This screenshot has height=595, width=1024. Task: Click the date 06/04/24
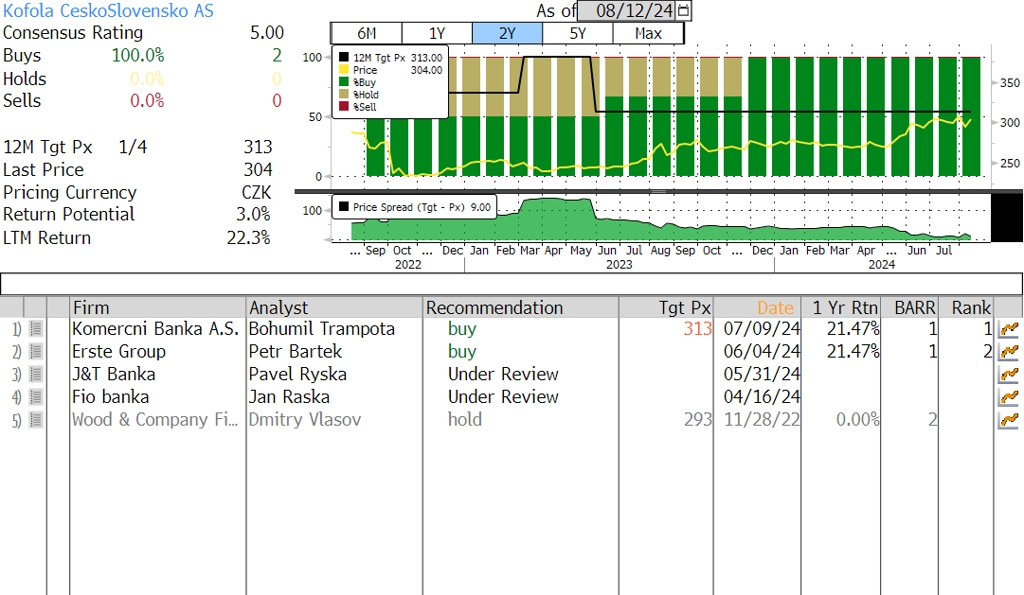[761, 351]
